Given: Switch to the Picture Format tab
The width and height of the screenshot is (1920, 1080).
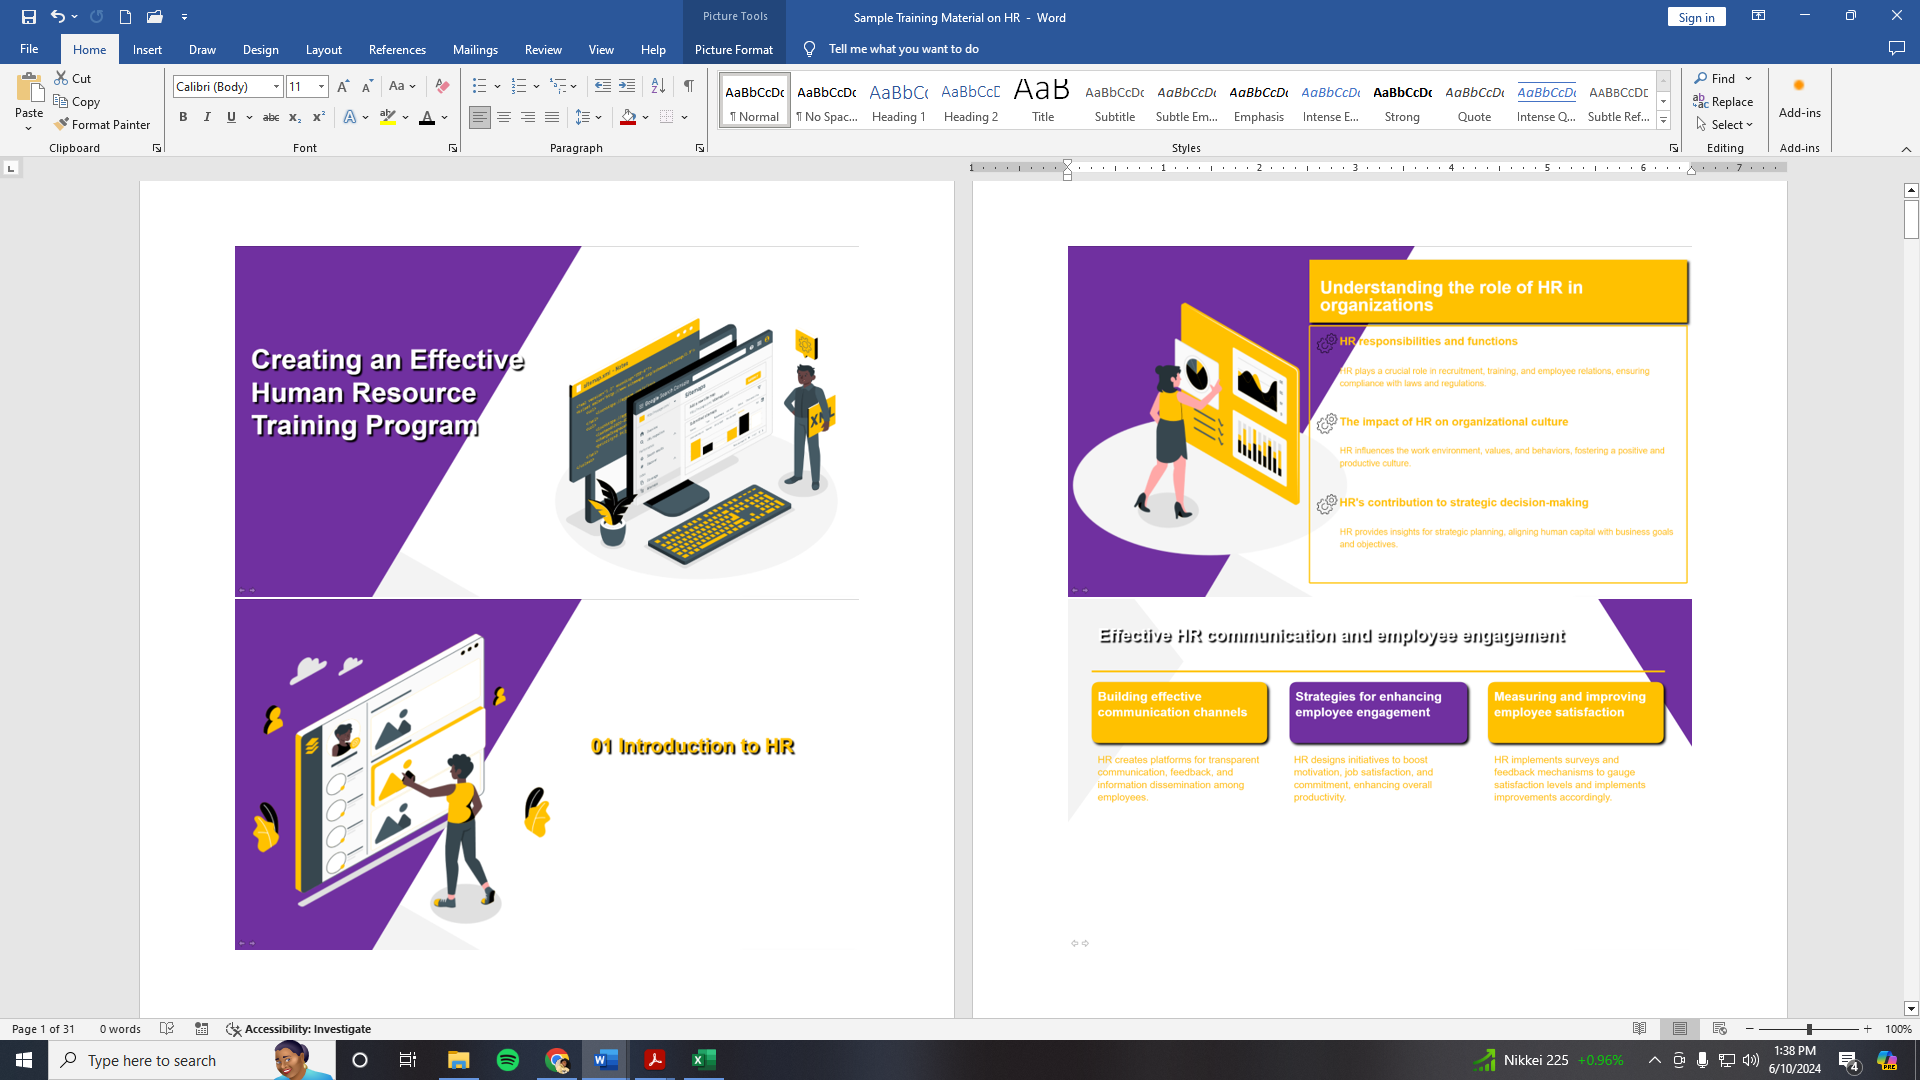Looking at the screenshot, I should [x=733, y=49].
